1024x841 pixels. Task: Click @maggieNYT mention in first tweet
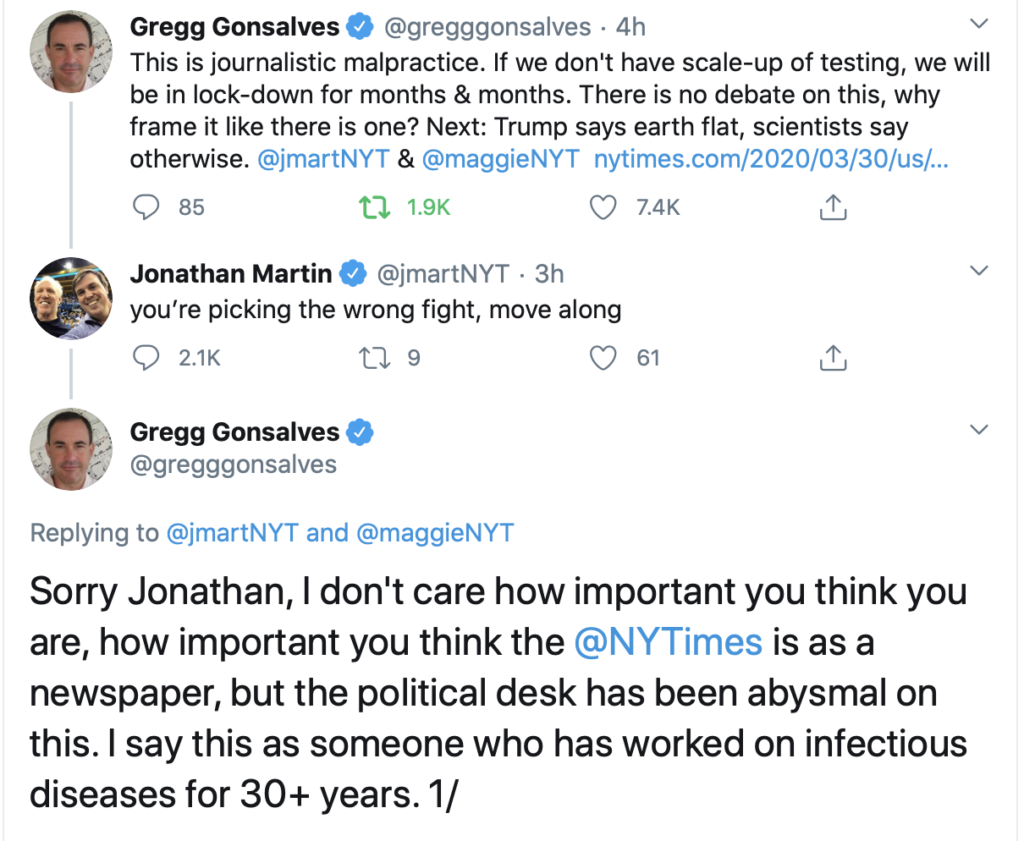(499, 159)
